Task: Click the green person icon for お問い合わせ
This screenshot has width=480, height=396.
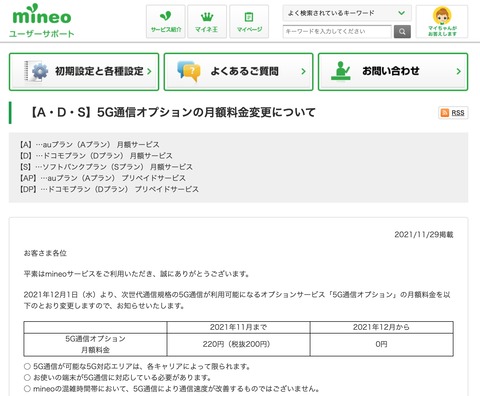Action: click(x=341, y=71)
